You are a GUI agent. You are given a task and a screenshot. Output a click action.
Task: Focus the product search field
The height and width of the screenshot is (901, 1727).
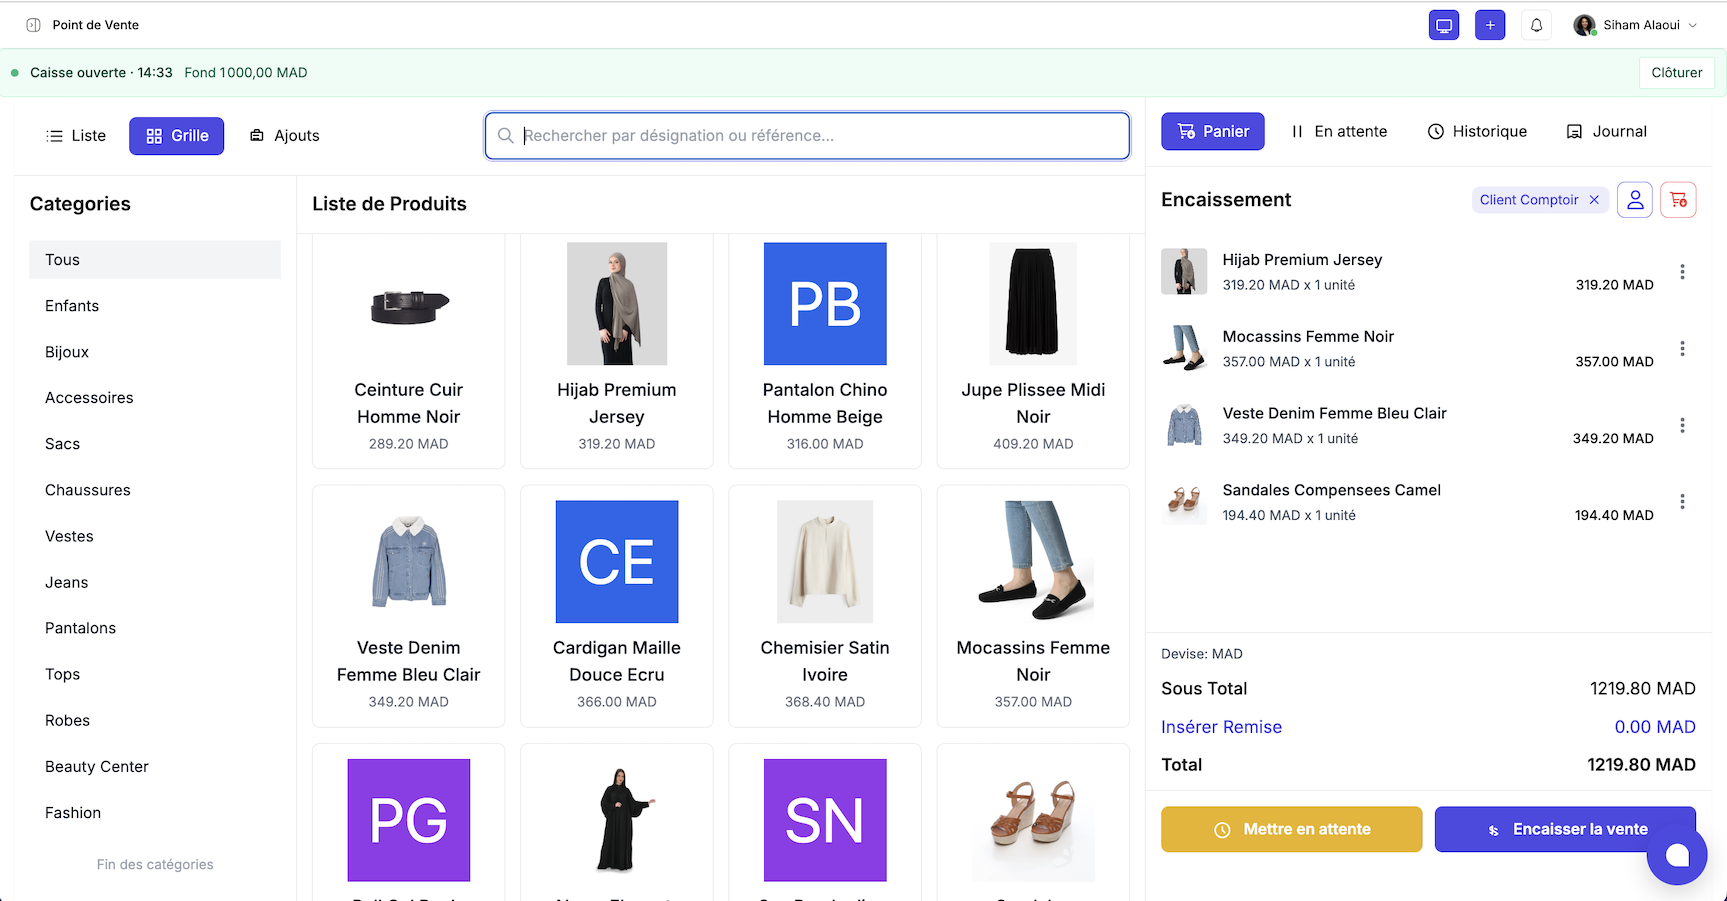[807, 136]
